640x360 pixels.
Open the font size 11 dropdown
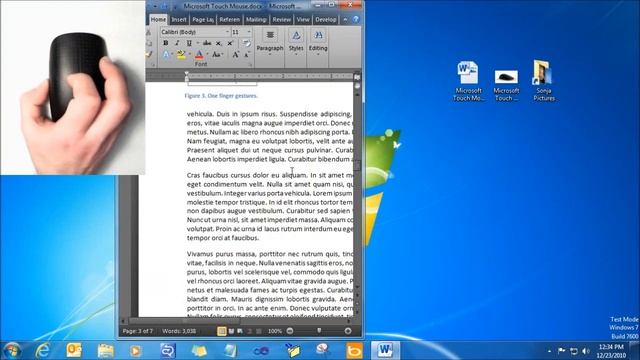249,32
